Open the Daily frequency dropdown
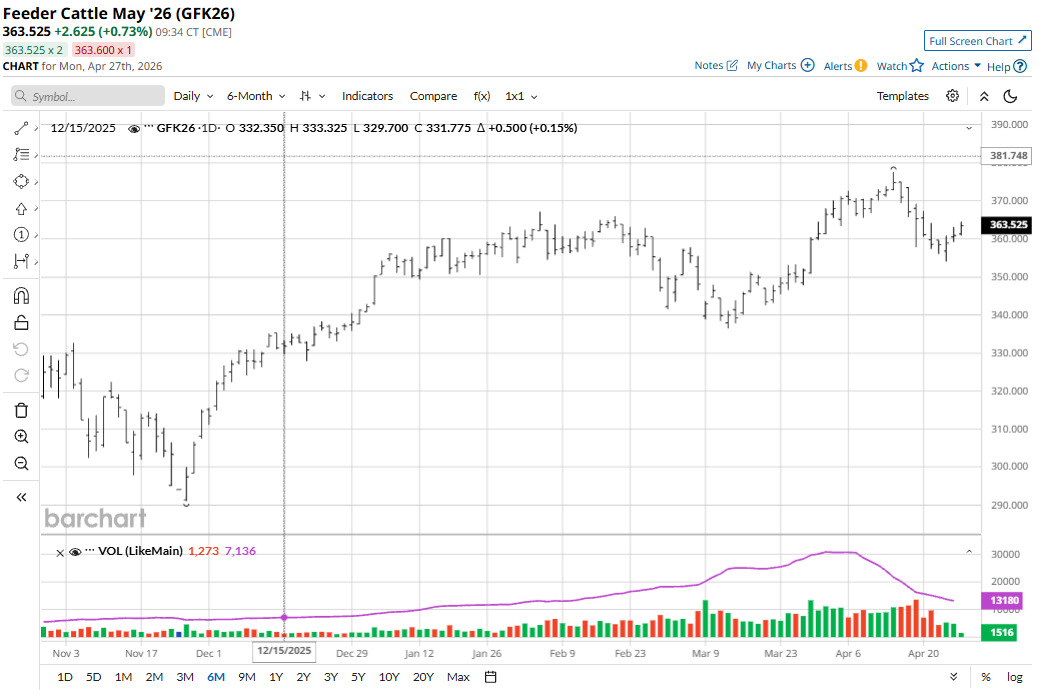The width and height of the screenshot is (1049, 697). (x=193, y=96)
